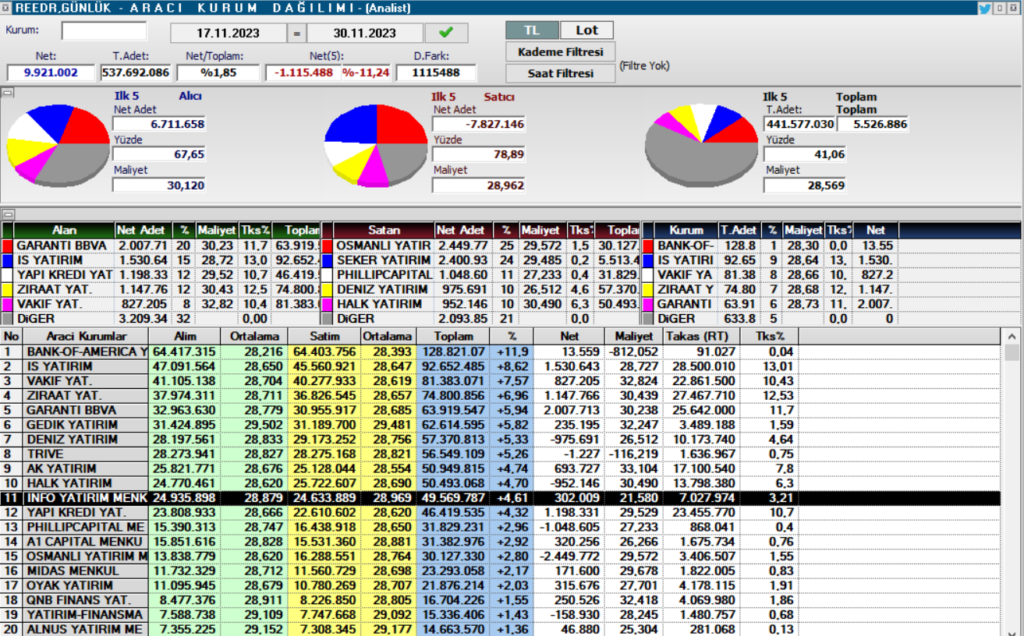The height and width of the screenshot is (636, 1024).
Task: Collapse the Alan/Satan tables panel via minus icon
Action: [7, 215]
